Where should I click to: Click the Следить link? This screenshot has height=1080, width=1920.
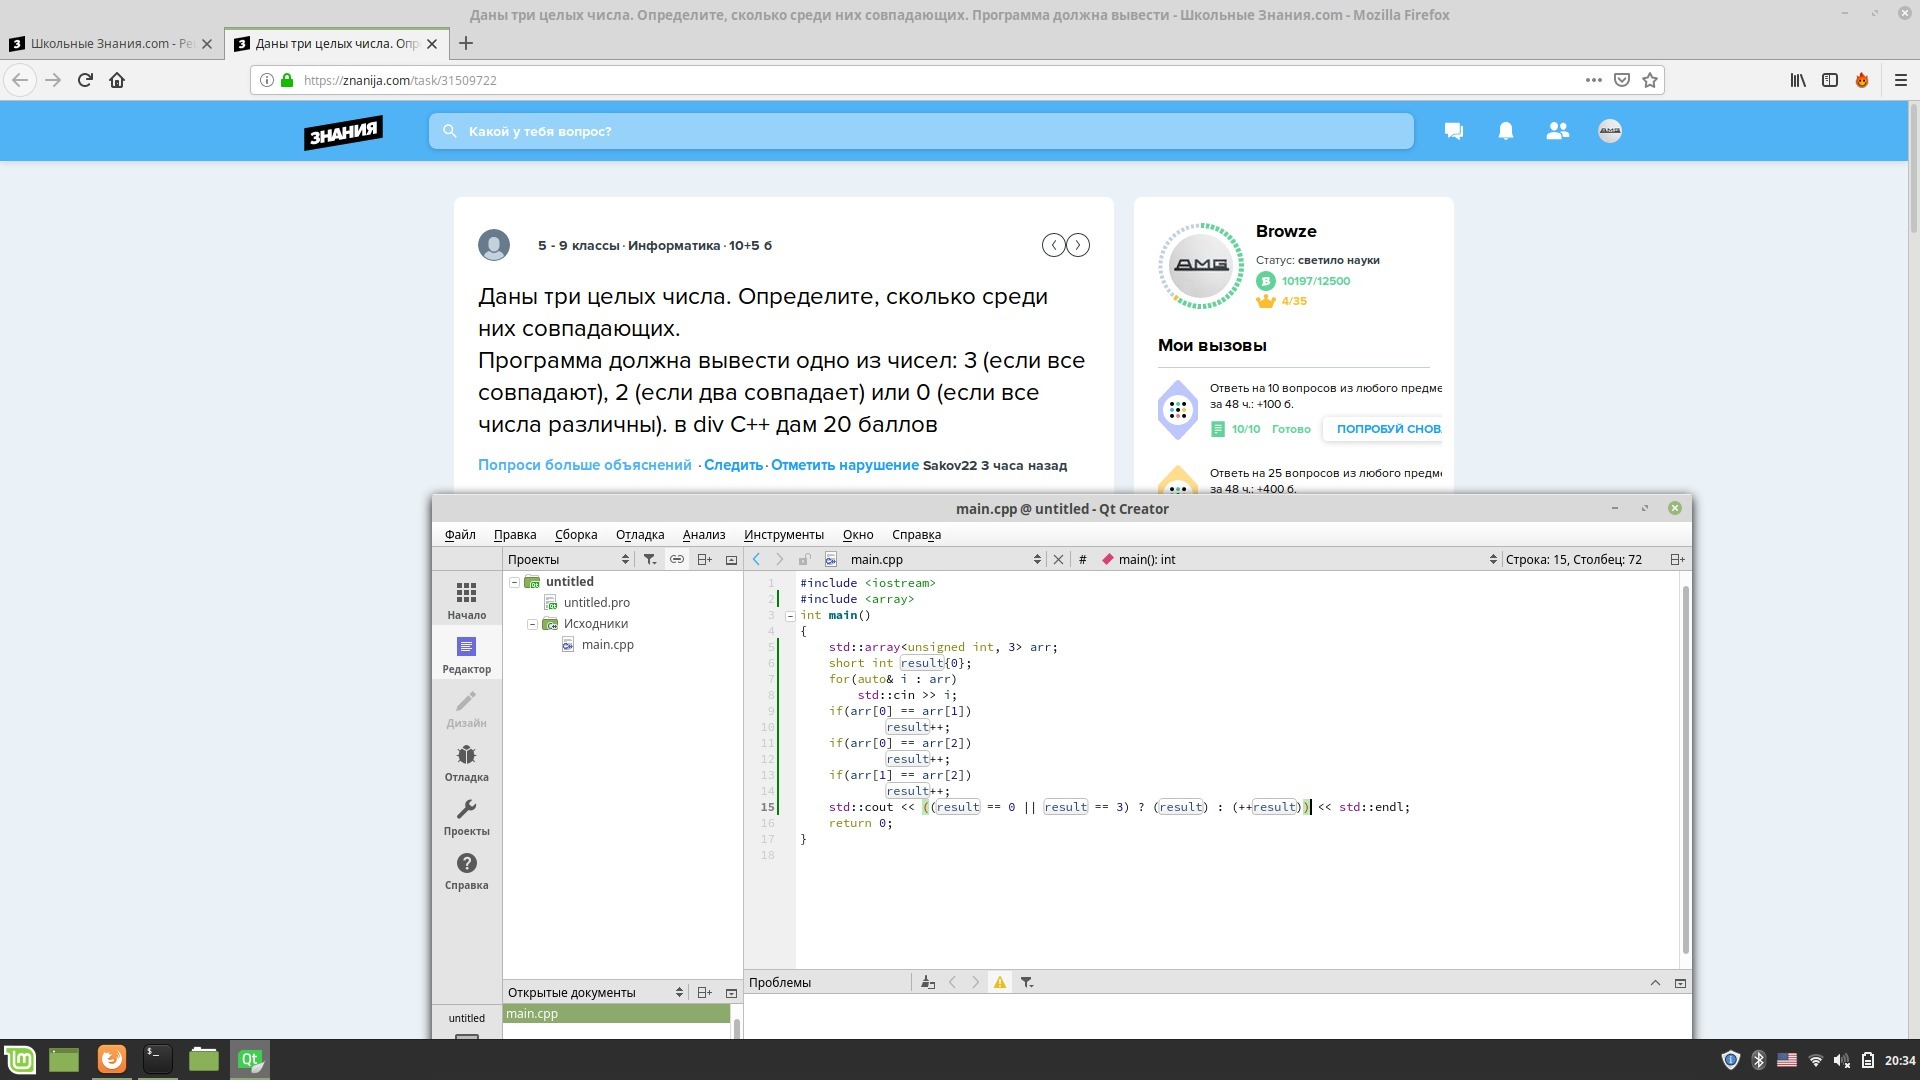coord(733,465)
